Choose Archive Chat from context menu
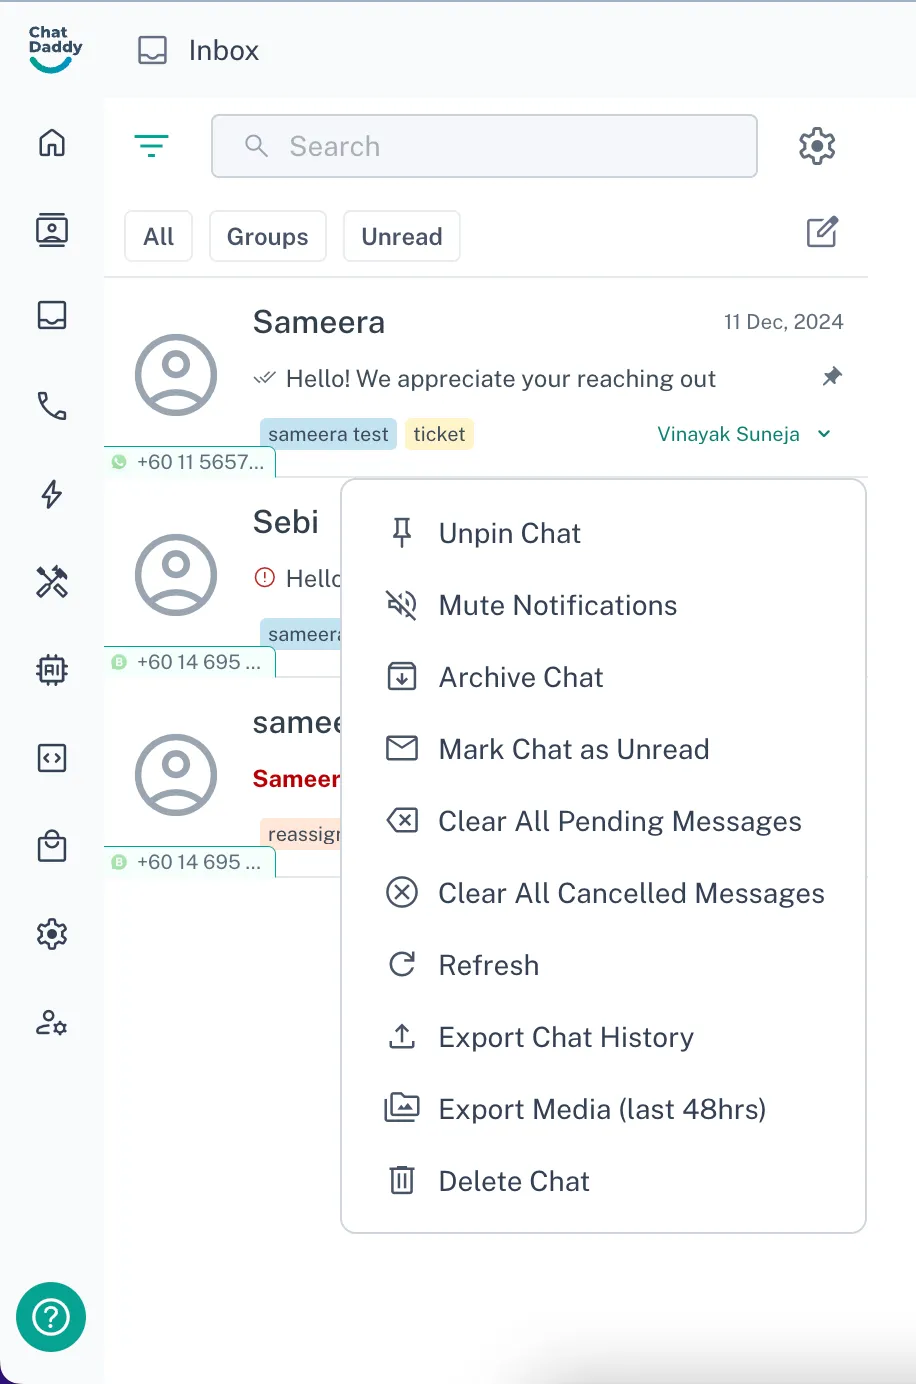The image size is (916, 1384). (x=520, y=677)
